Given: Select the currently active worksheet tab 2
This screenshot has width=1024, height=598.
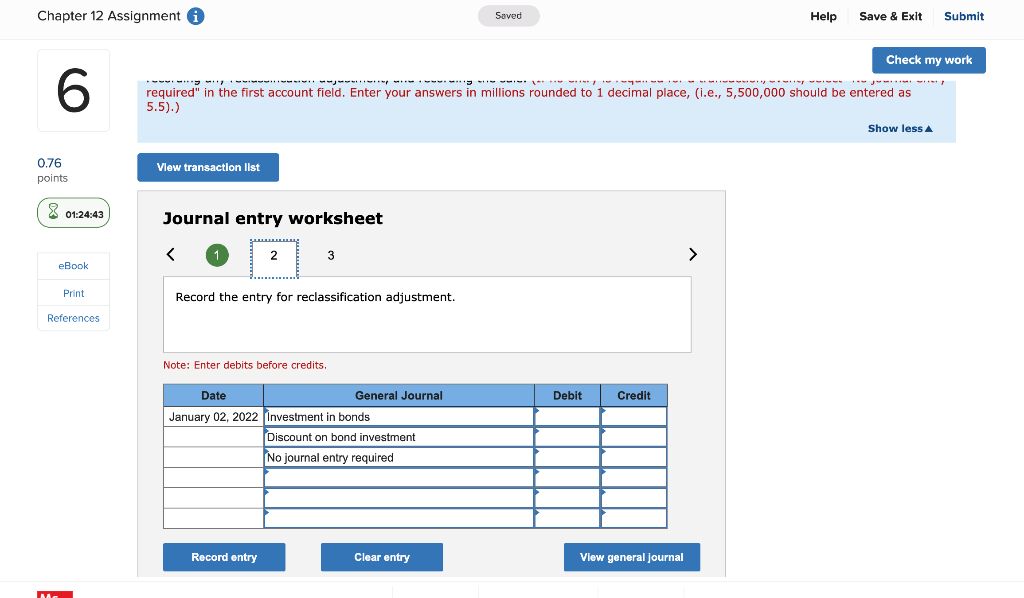Looking at the screenshot, I should click(x=274, y=255).
